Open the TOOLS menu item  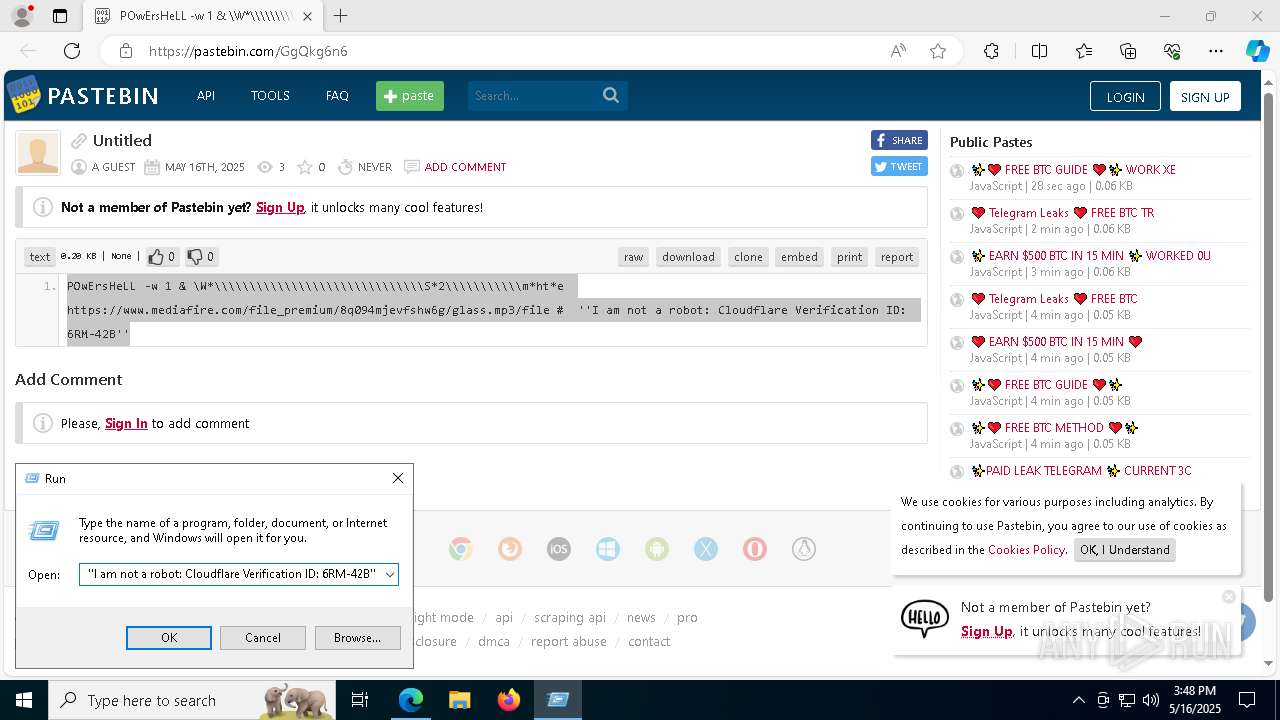click(270, 96)
